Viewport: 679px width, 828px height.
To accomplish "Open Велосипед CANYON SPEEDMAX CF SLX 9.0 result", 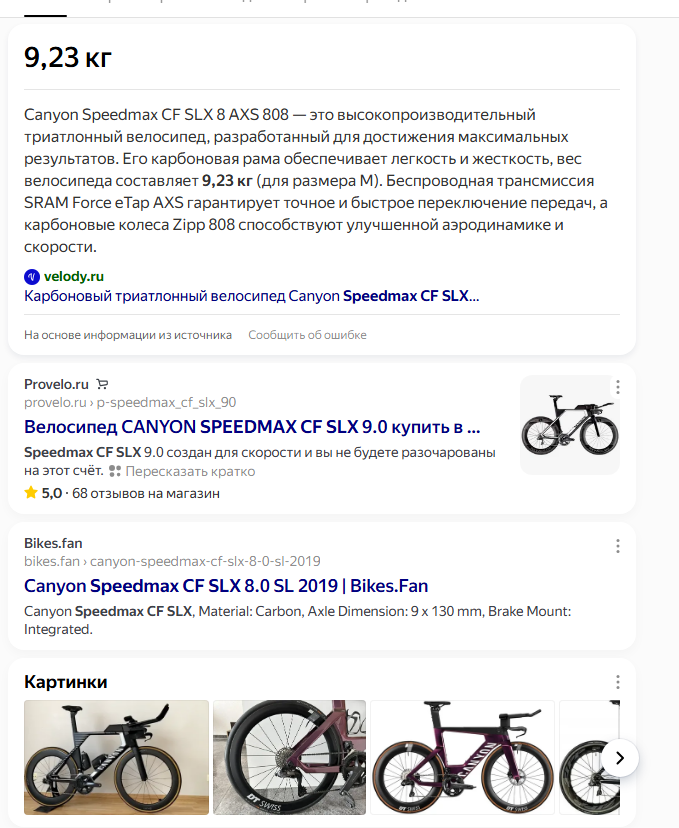I will tap(252, 427).
